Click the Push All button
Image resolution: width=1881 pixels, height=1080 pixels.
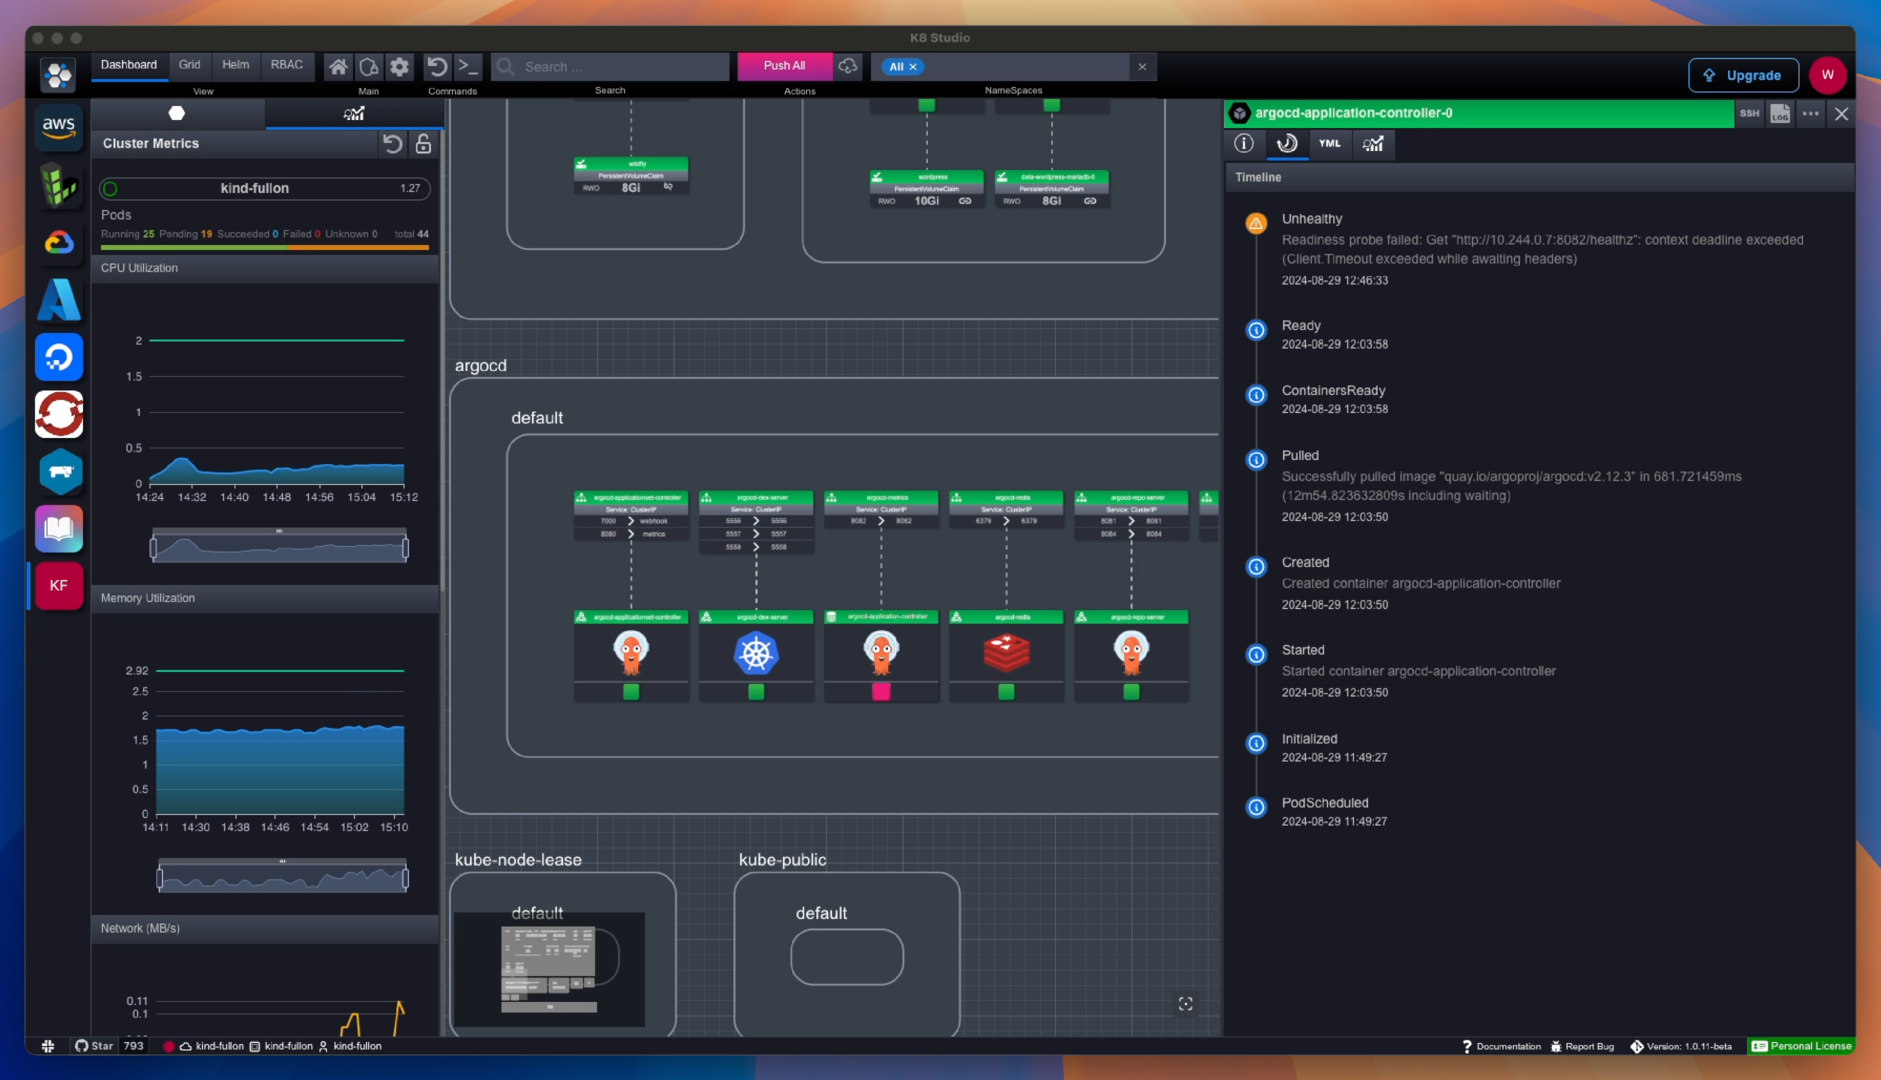pyautogui.click(x=784, y=66)
